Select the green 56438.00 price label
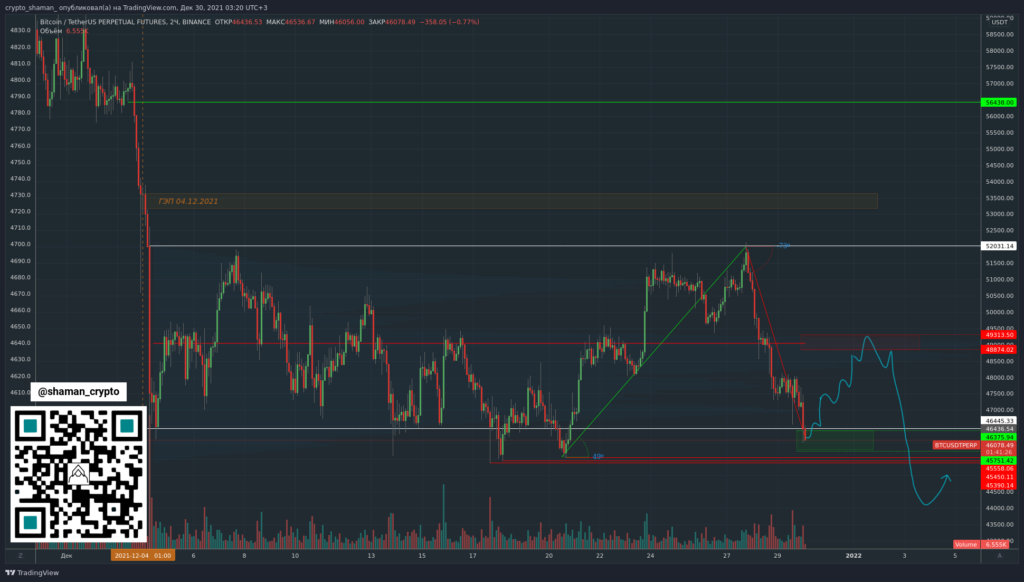 [x=998, y=102]
